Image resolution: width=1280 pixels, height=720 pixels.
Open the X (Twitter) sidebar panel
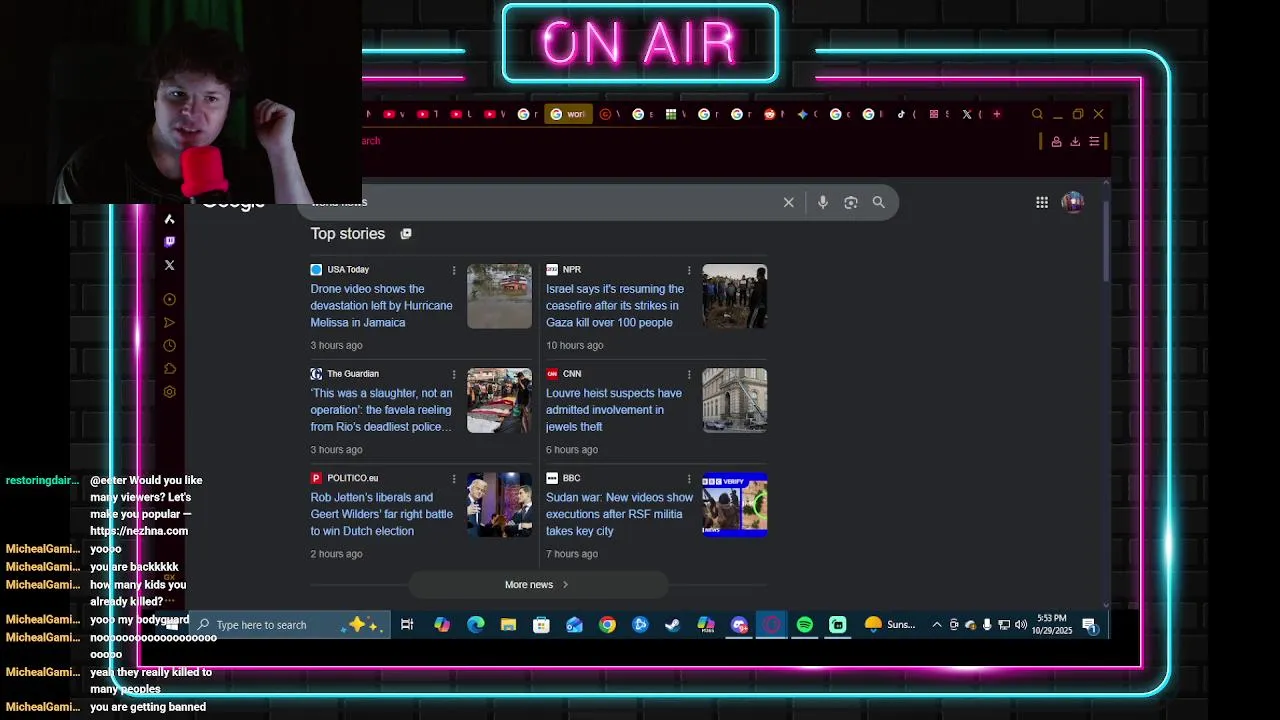pyautogui.click(x=169, y=265)
